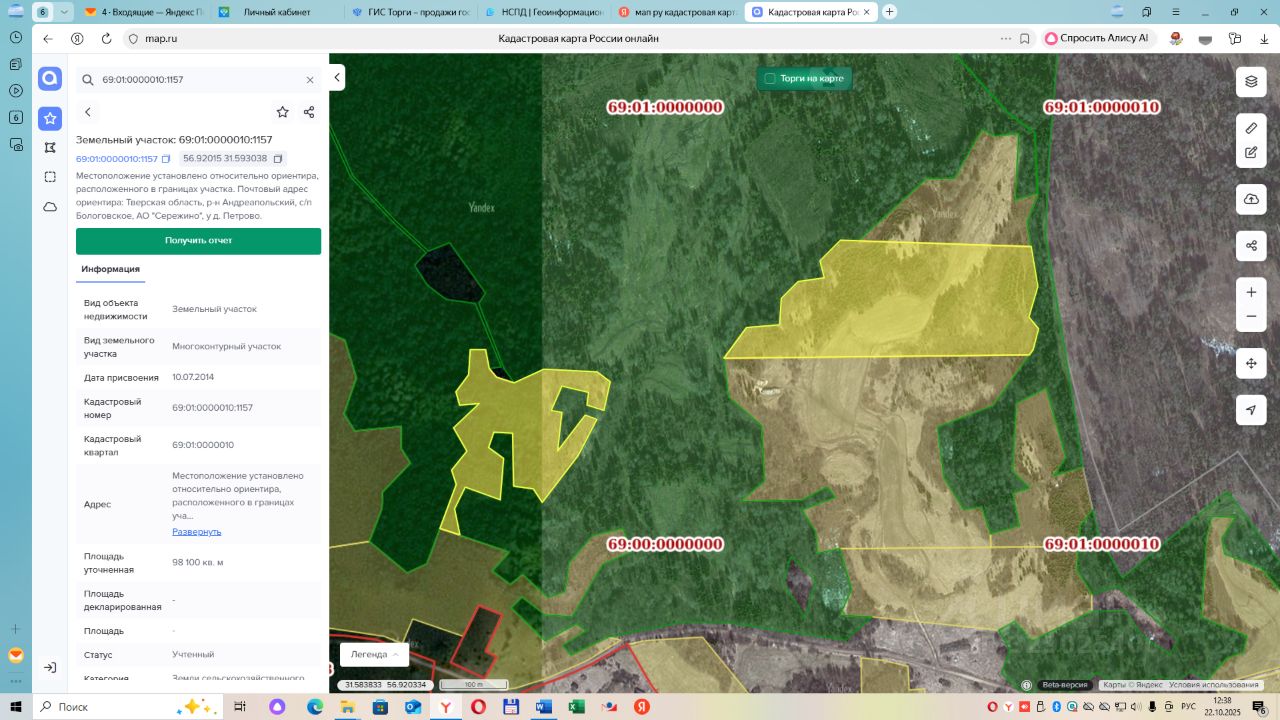Image resolution: width=1280 pixels, height=720 pixels.
Task: Open Microsoft Excel from the taskbar
Action: click(577, 707)
